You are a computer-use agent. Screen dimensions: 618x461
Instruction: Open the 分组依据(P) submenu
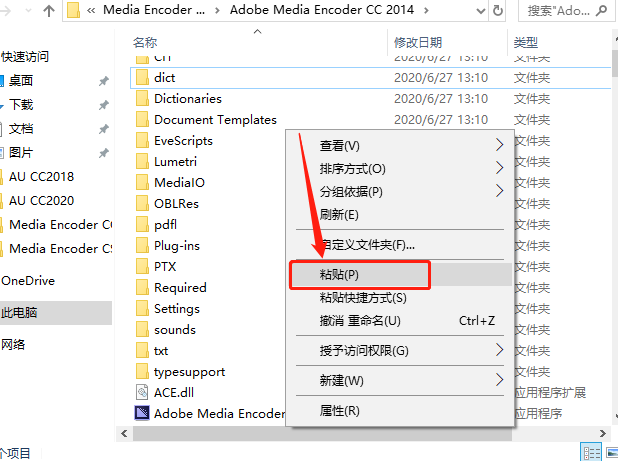click(x=400, y=192)
